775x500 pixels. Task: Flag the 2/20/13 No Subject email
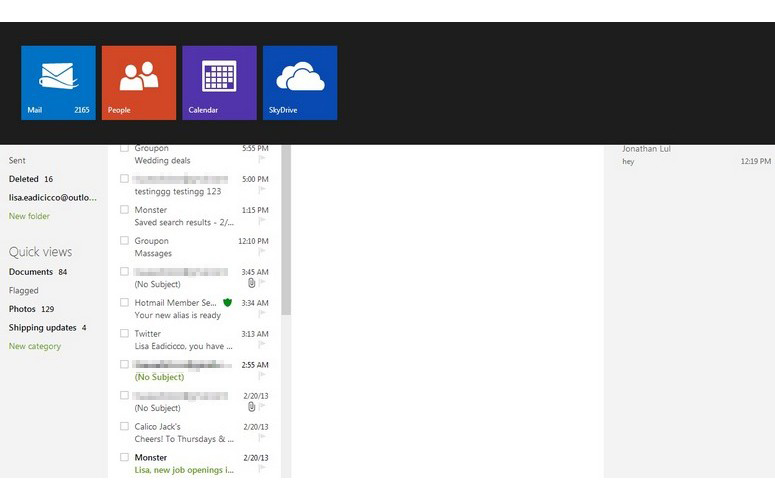[262, 407]
